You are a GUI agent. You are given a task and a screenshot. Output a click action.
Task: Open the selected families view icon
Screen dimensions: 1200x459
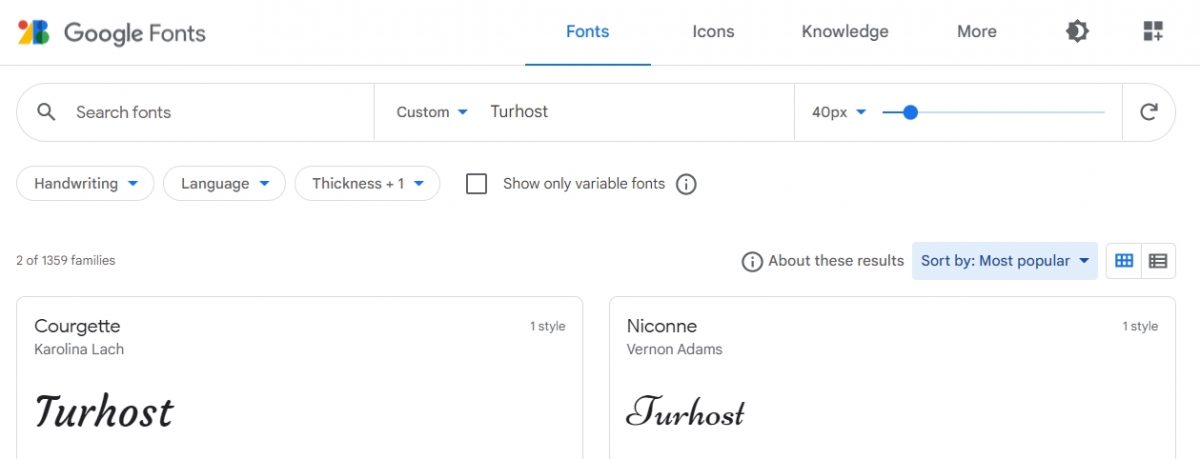click(x=1153, y=32)
